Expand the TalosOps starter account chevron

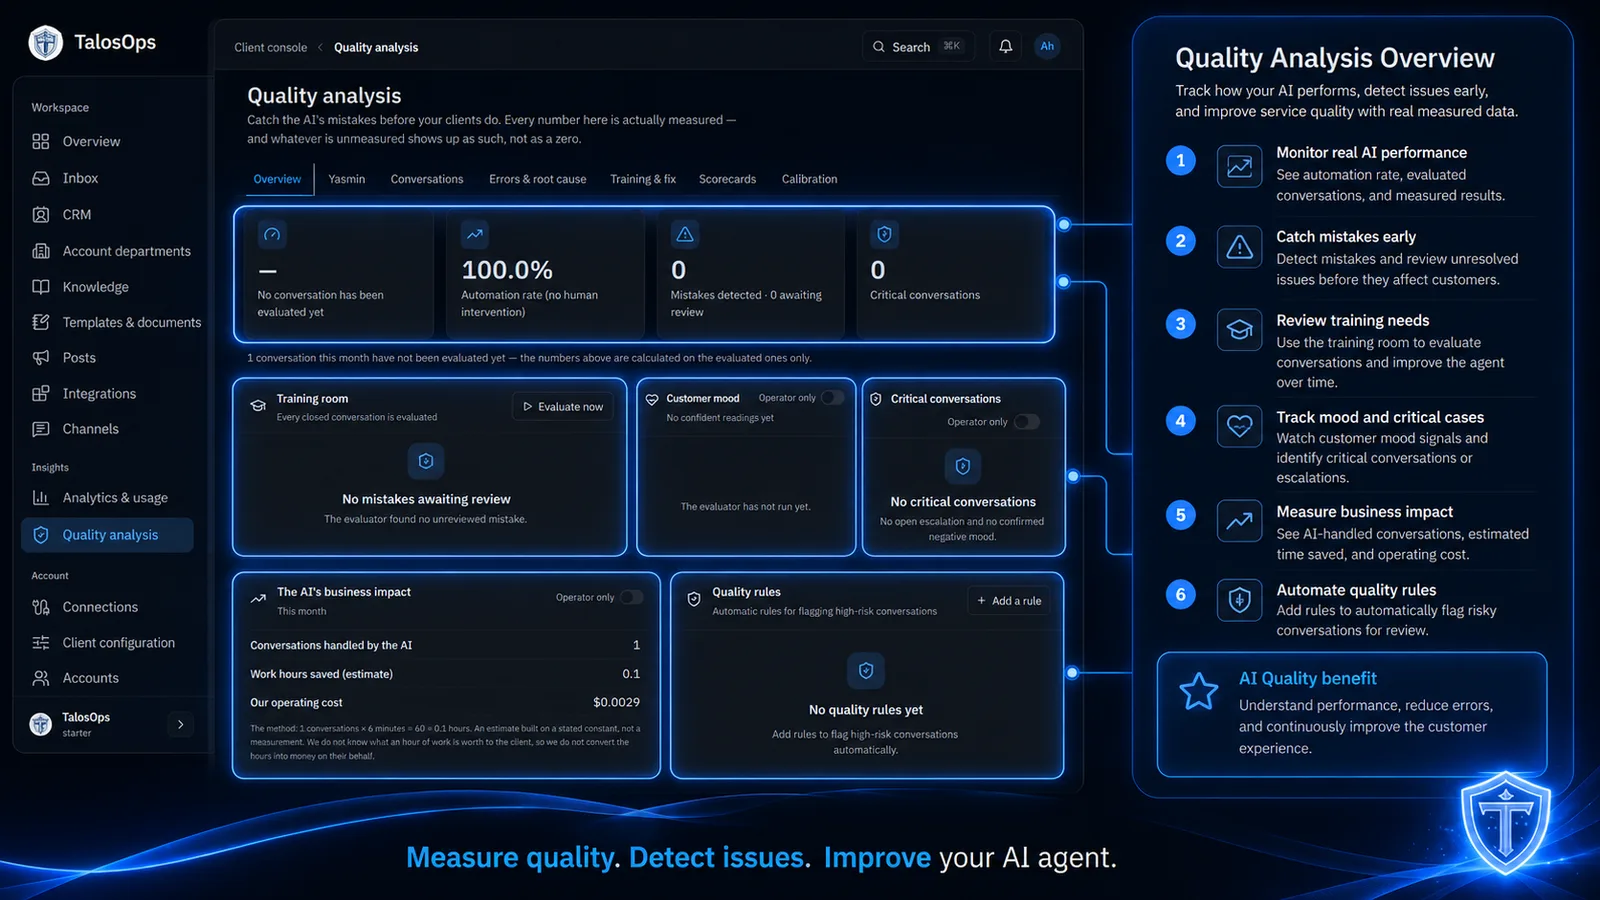(x=181, y=725)
